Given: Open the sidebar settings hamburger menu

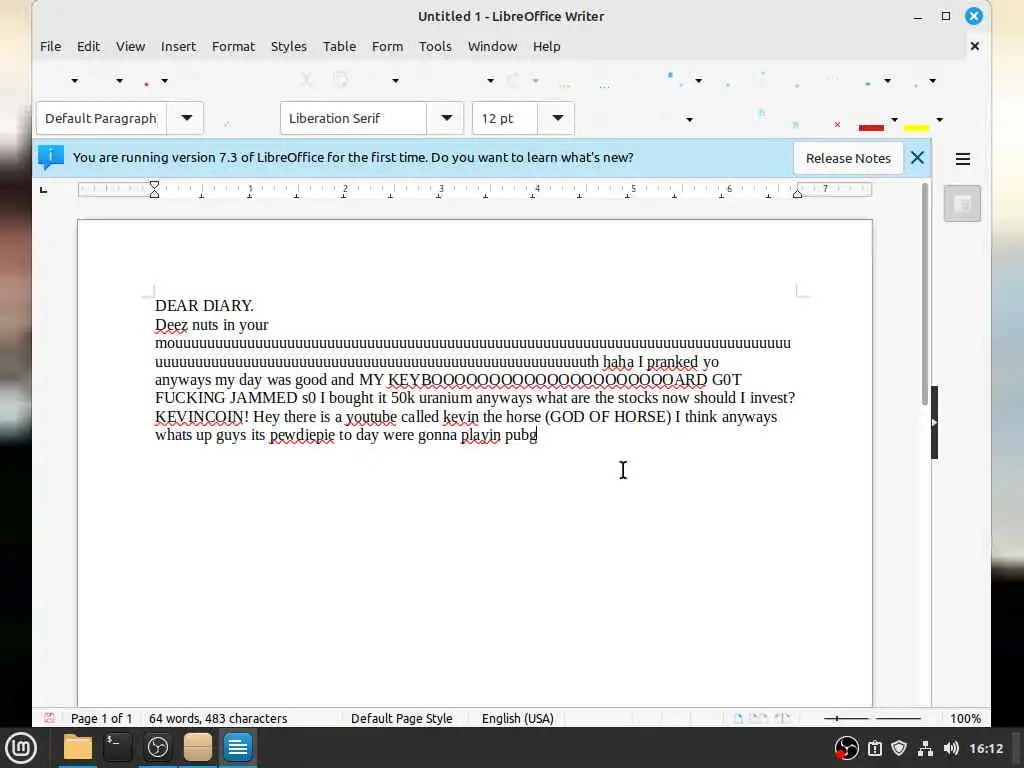Looking at the screenshot, I should click(962, 159).
